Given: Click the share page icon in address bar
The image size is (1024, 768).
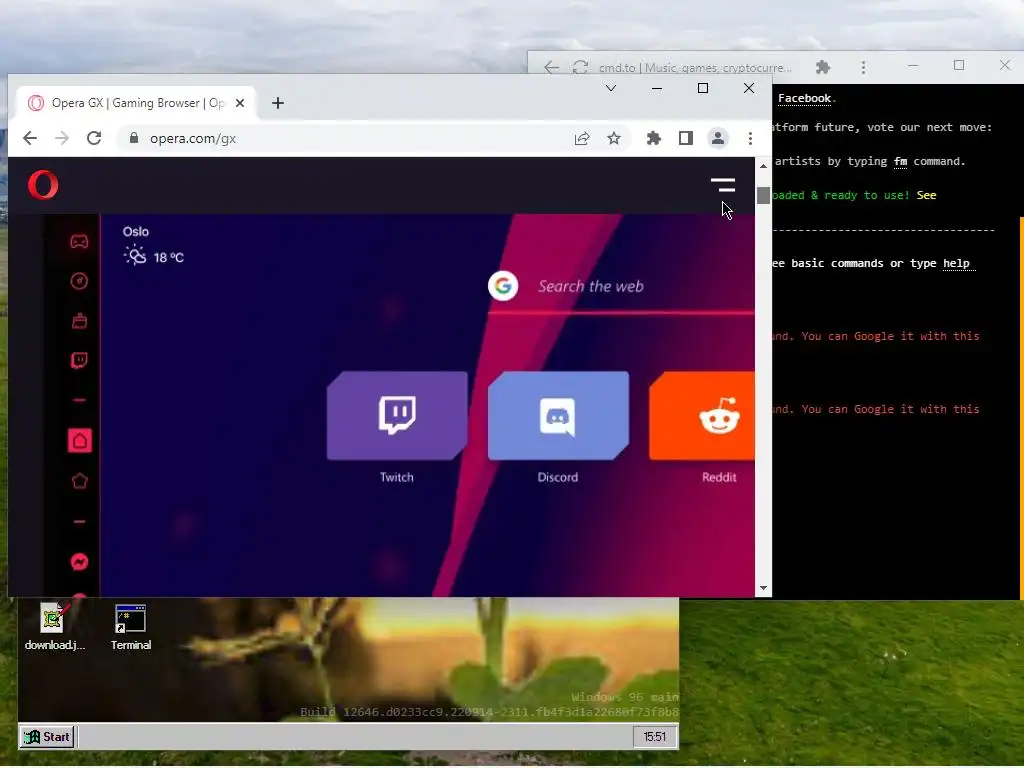Looking at the screenshot, I should click(x=582, y=138).
